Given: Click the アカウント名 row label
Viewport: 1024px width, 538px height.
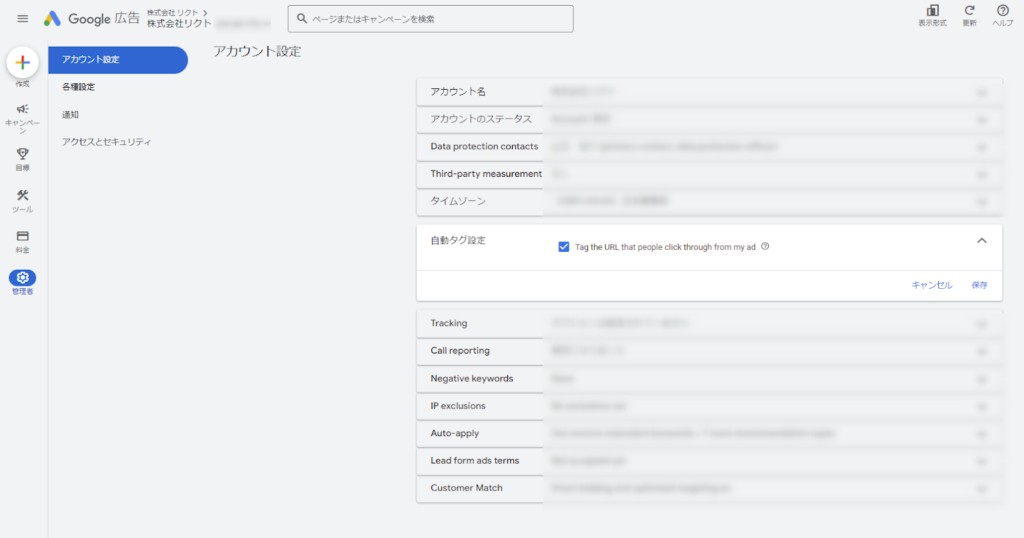Looking at the screenshot, I should click(x=458, y=91).
